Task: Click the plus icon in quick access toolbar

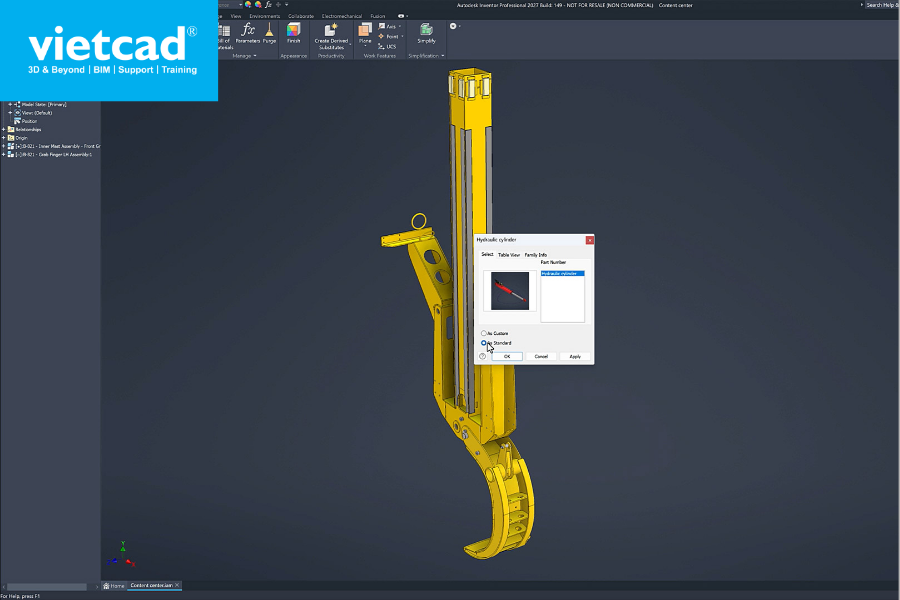Action: coord(278,5)
